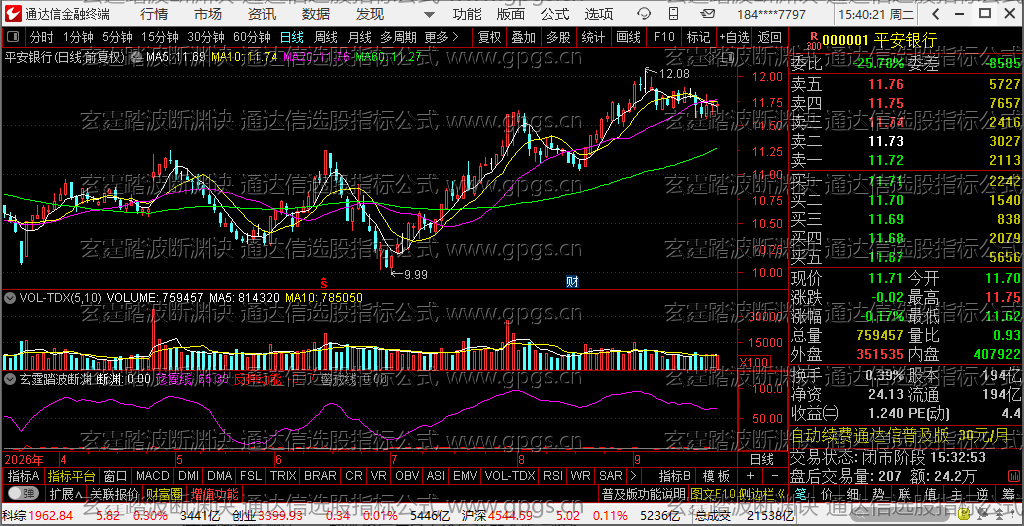The width and height of the screenshot is (1024, 526).
Task: Select the RSI indicator tab
Action: (x=552, y=476)
